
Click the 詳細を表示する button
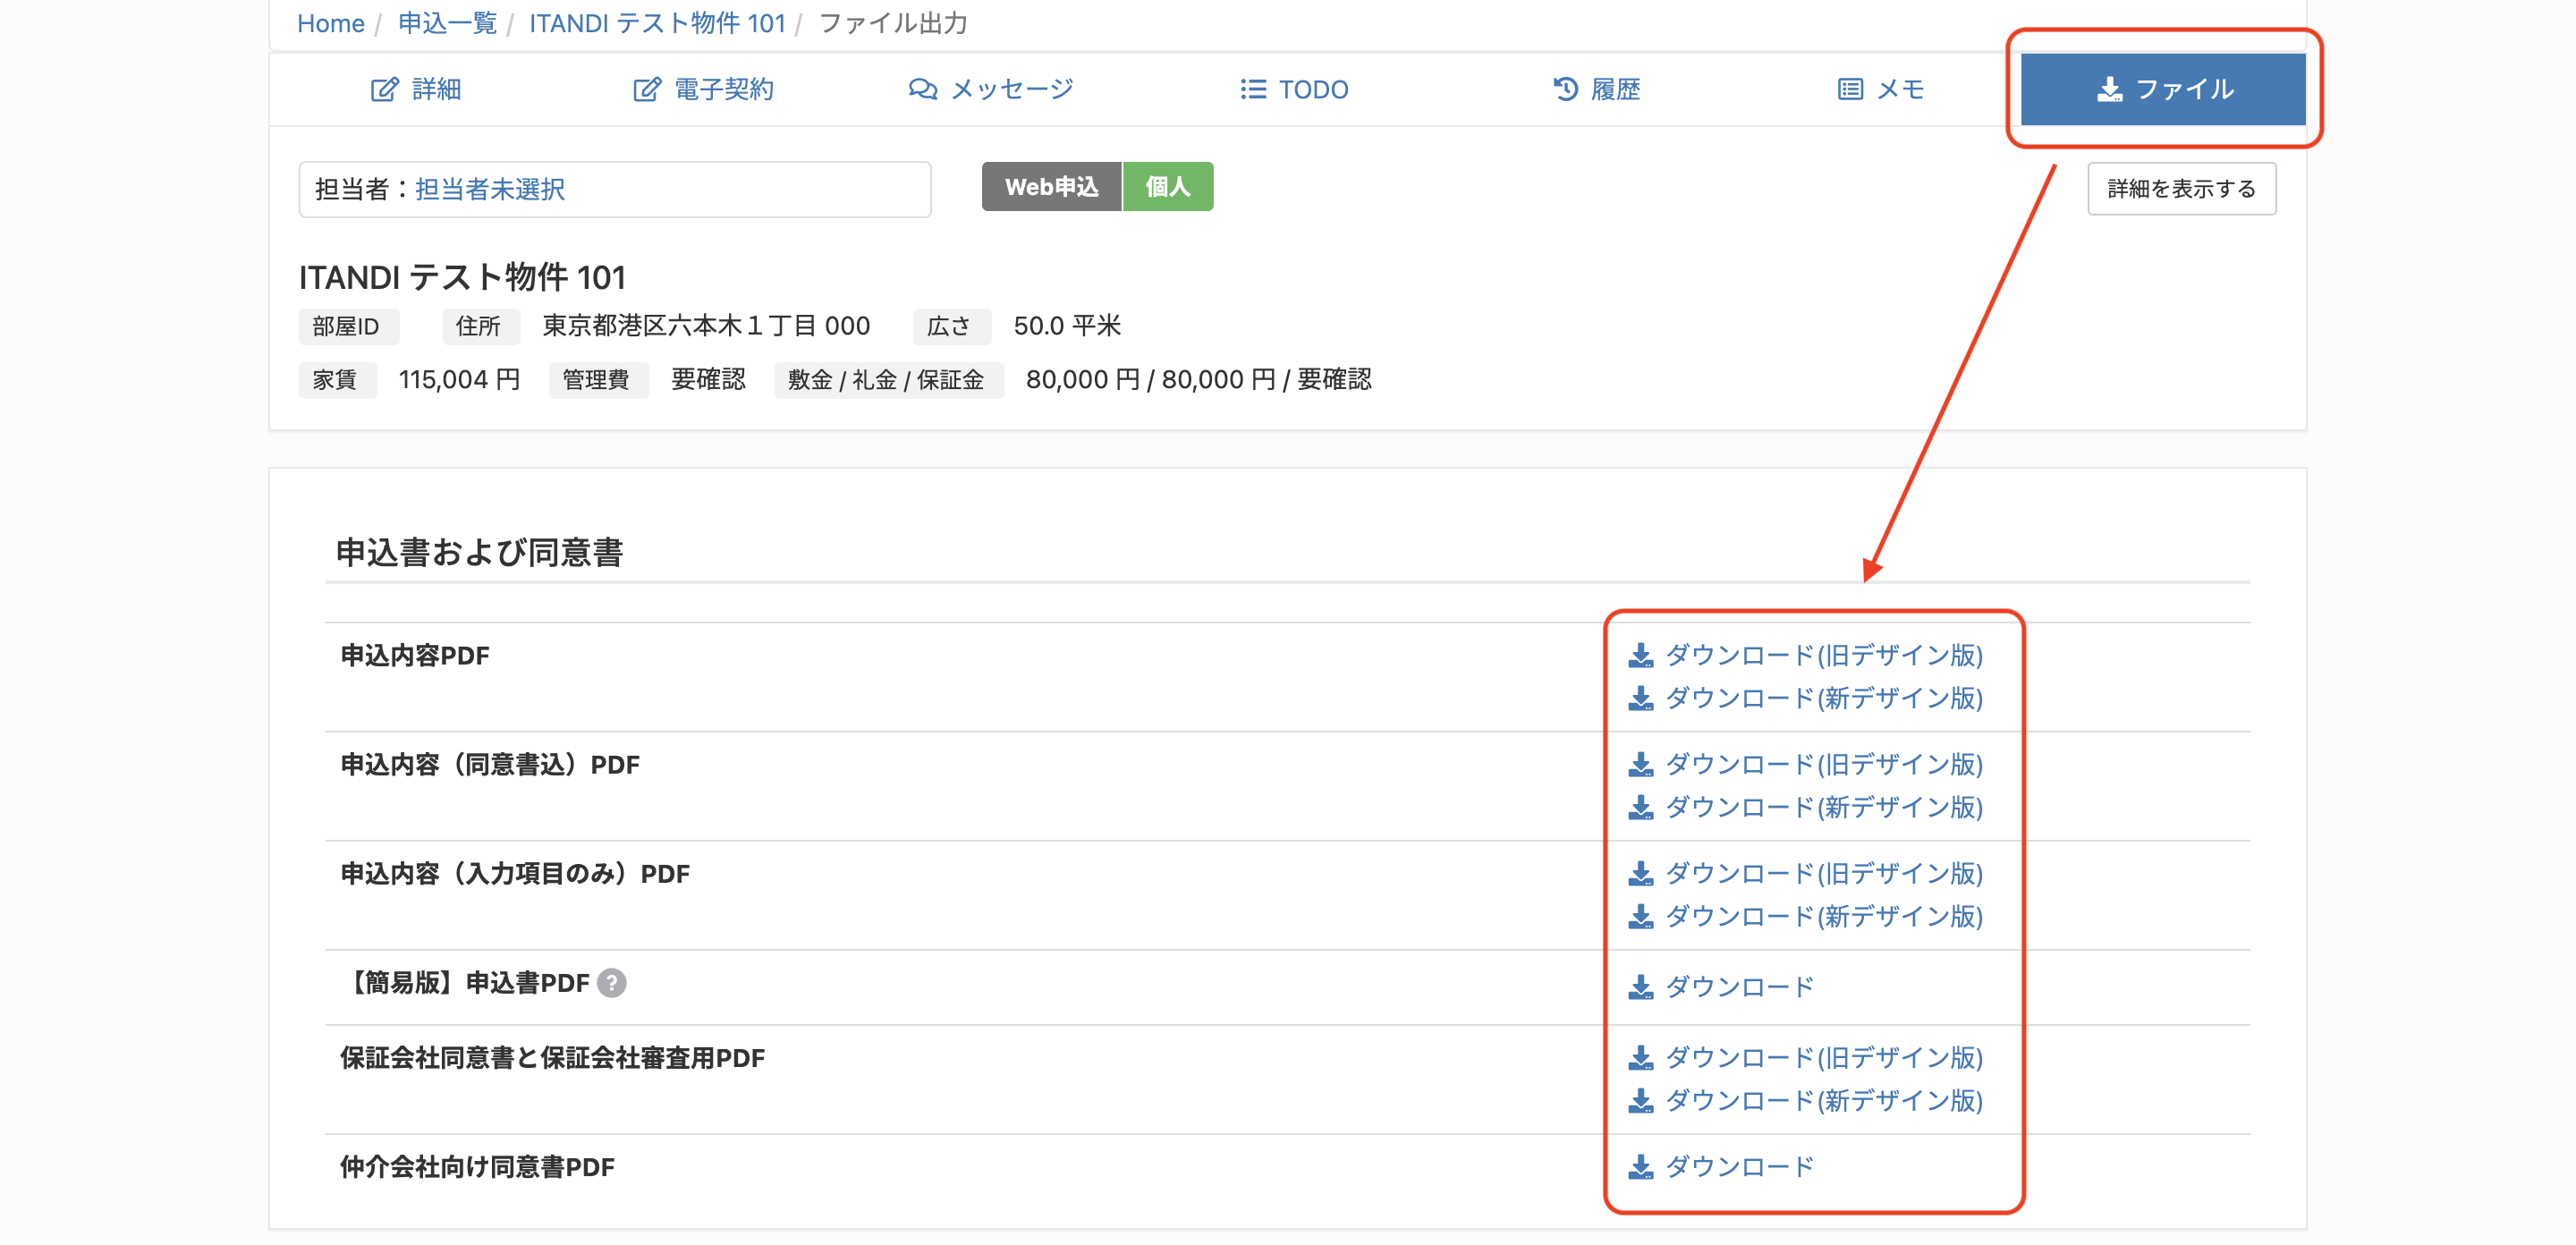click(2181, 188)
